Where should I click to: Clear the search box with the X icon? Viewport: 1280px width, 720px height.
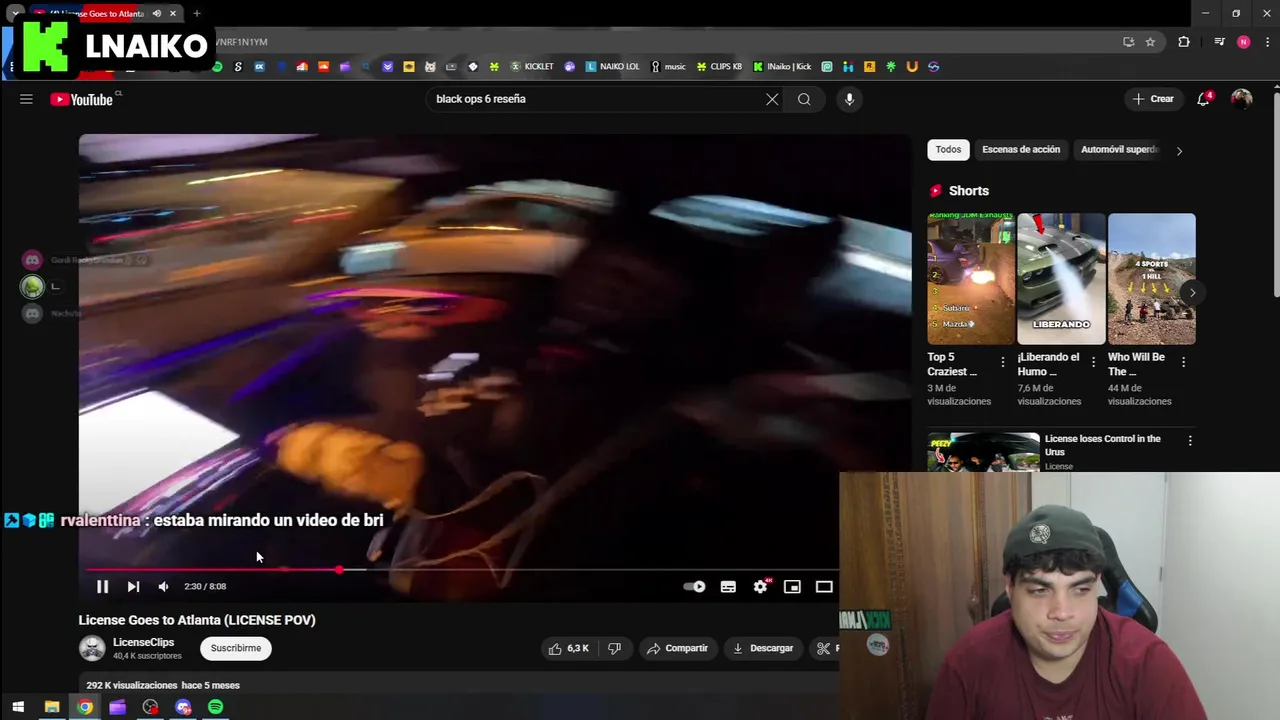pyautogui.click(x=772, y=99)
